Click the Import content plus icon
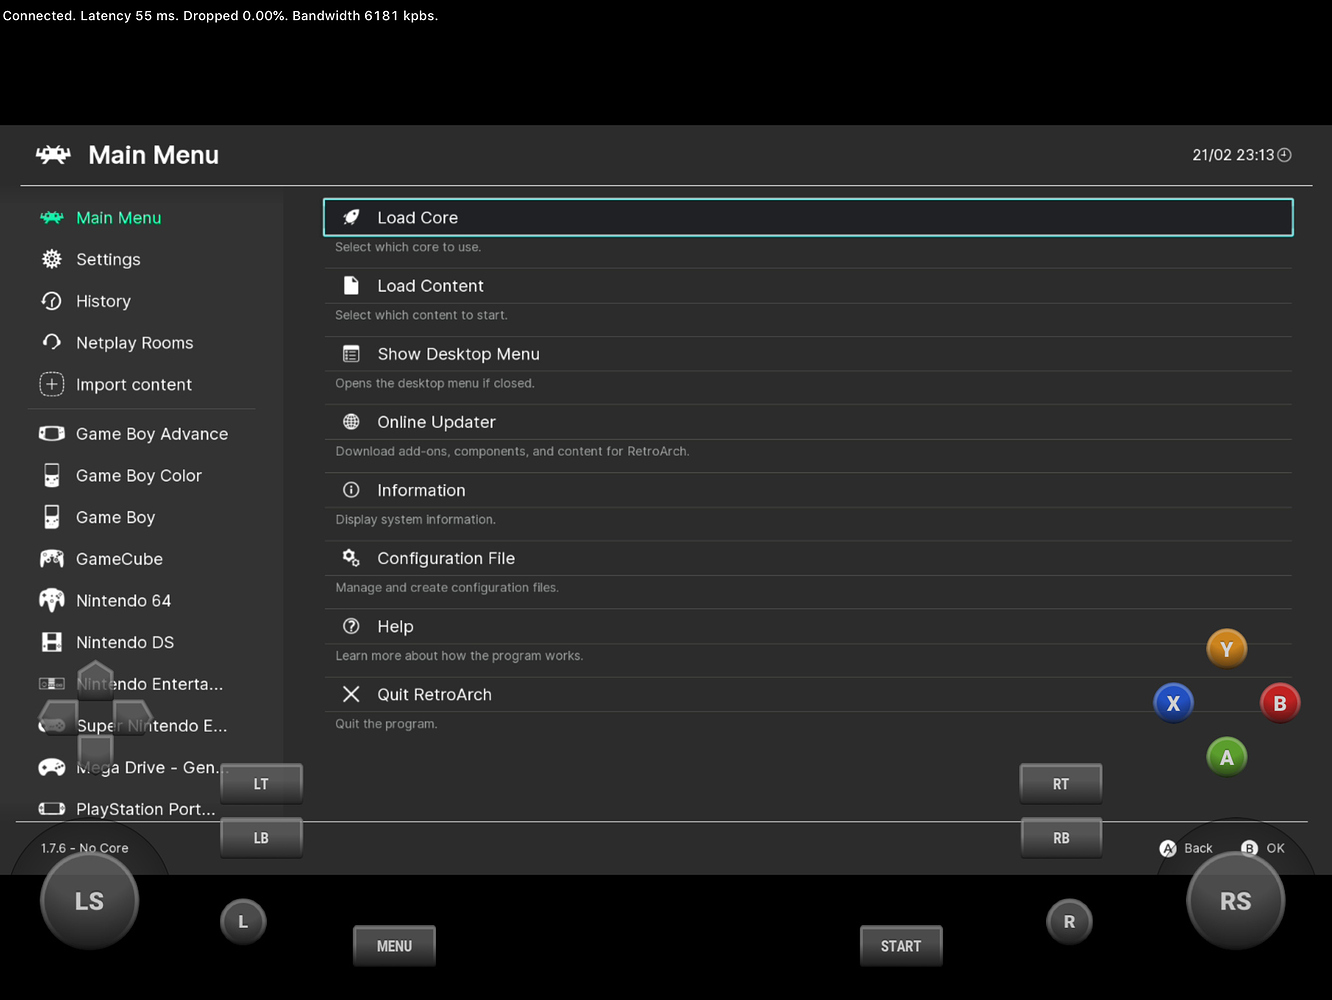The image size is (1332, 1000). (x=52, y=384)
